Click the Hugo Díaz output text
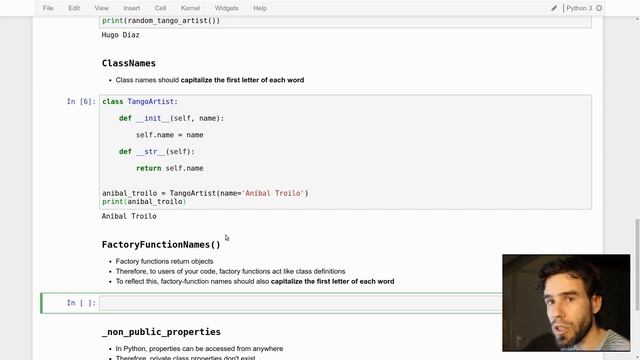 120,35
